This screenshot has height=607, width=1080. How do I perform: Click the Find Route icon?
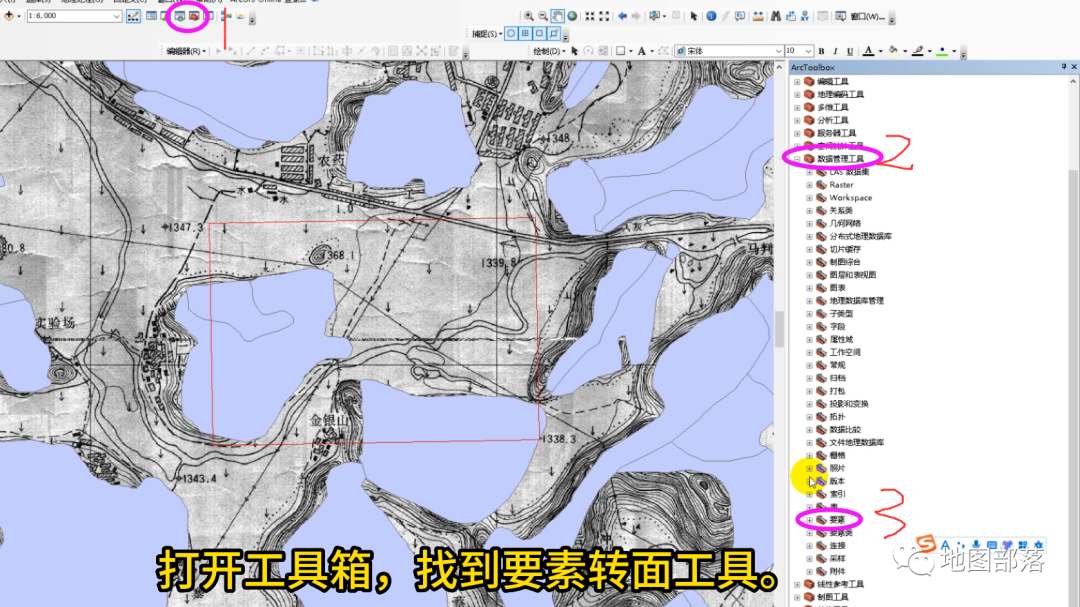[x=790, y=16]
